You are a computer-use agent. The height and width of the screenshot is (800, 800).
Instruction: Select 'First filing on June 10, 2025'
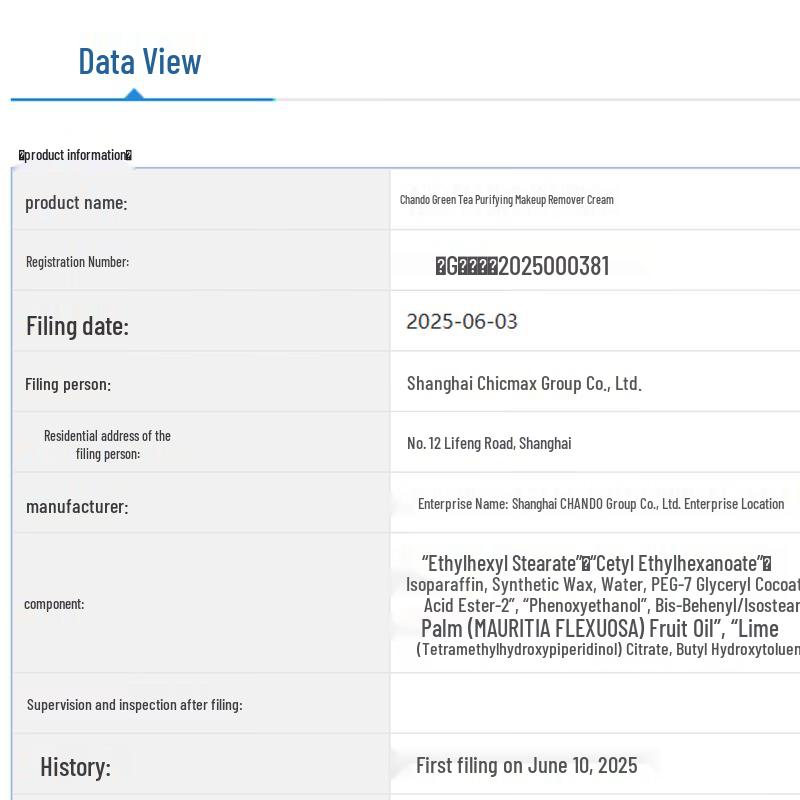pos(527,765)
